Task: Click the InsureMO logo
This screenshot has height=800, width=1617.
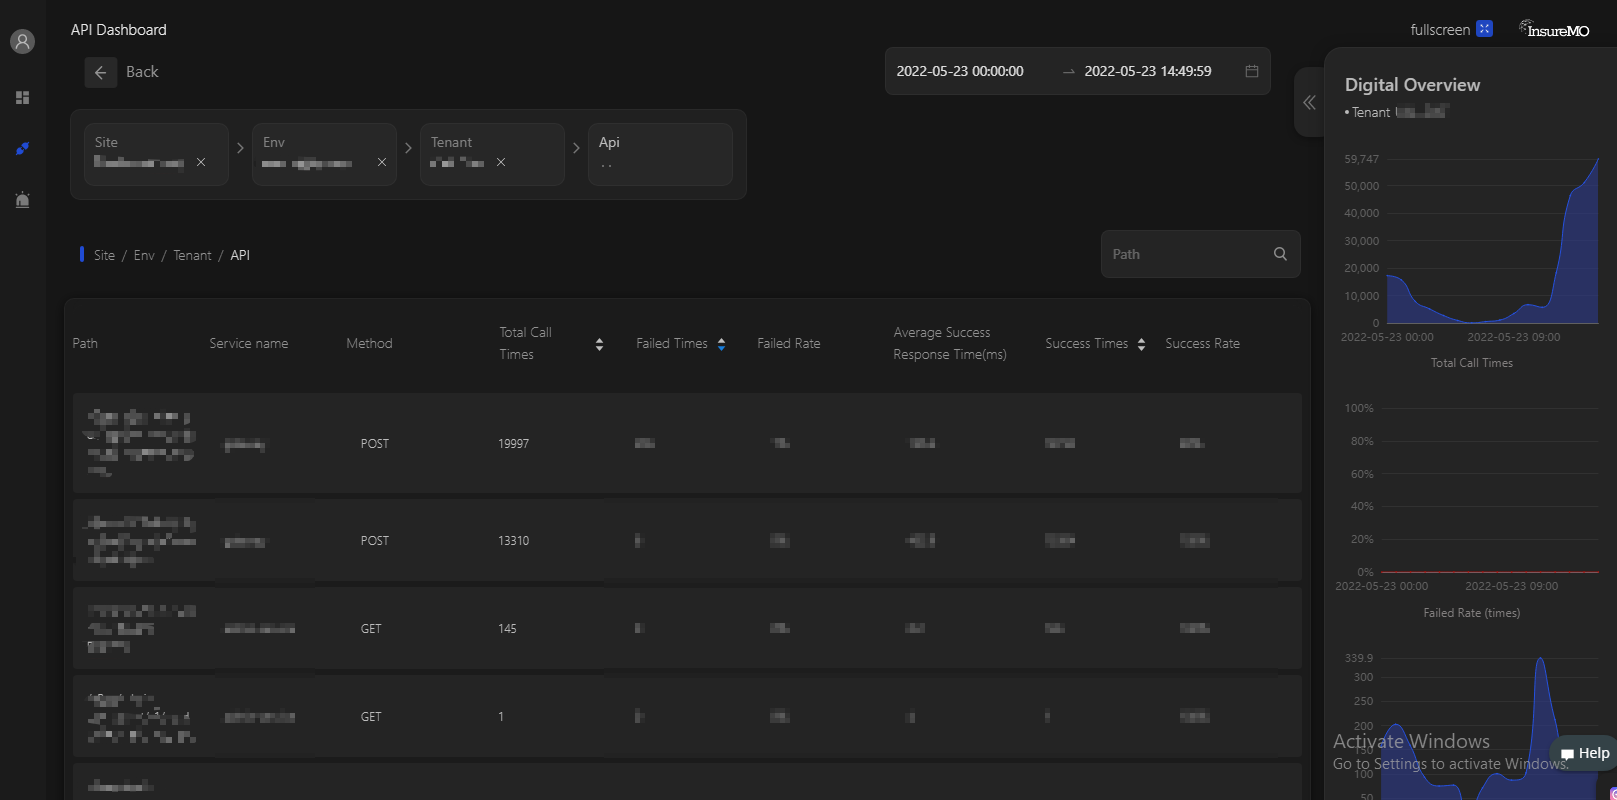Action: pyautogui.click(x=1554, y=29)
